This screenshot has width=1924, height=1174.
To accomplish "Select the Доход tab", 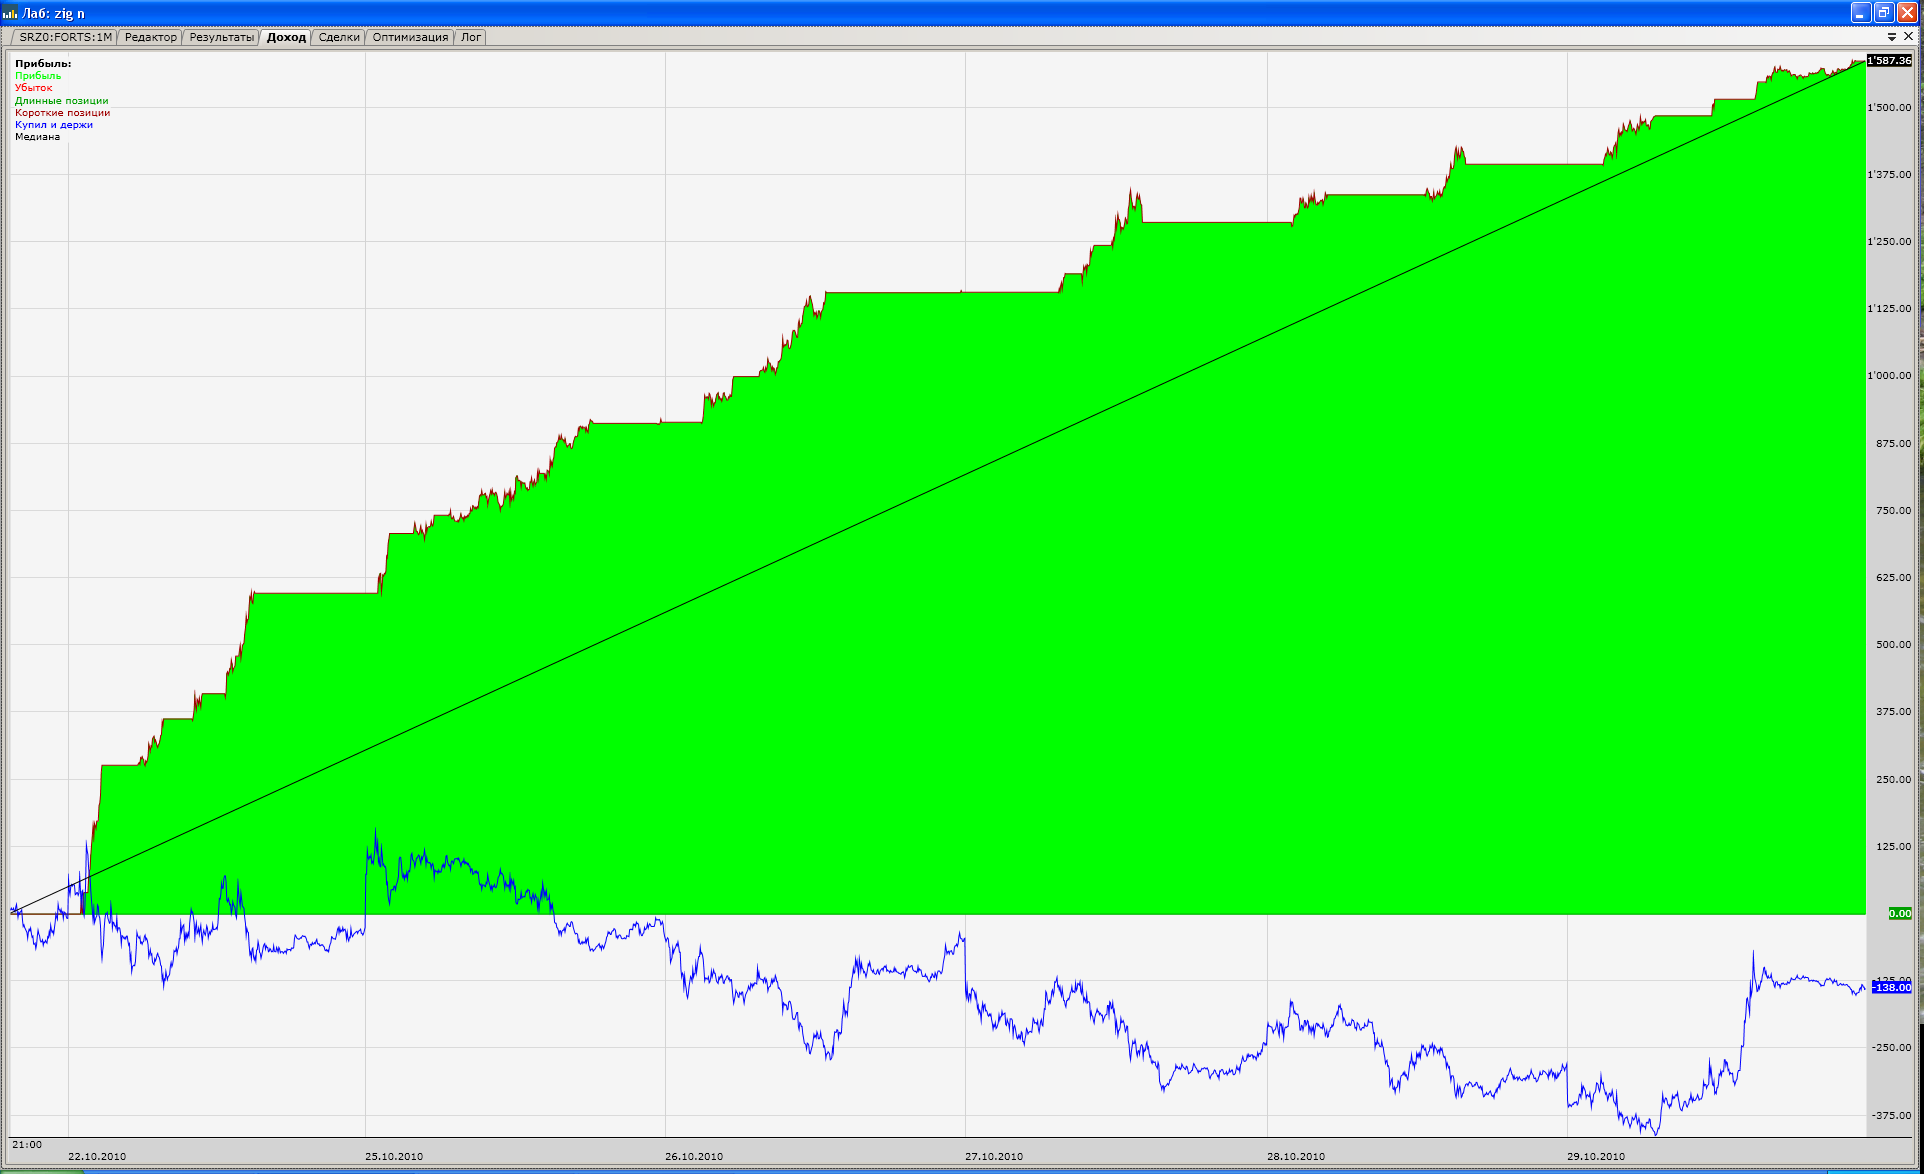I will coord(286,37).
